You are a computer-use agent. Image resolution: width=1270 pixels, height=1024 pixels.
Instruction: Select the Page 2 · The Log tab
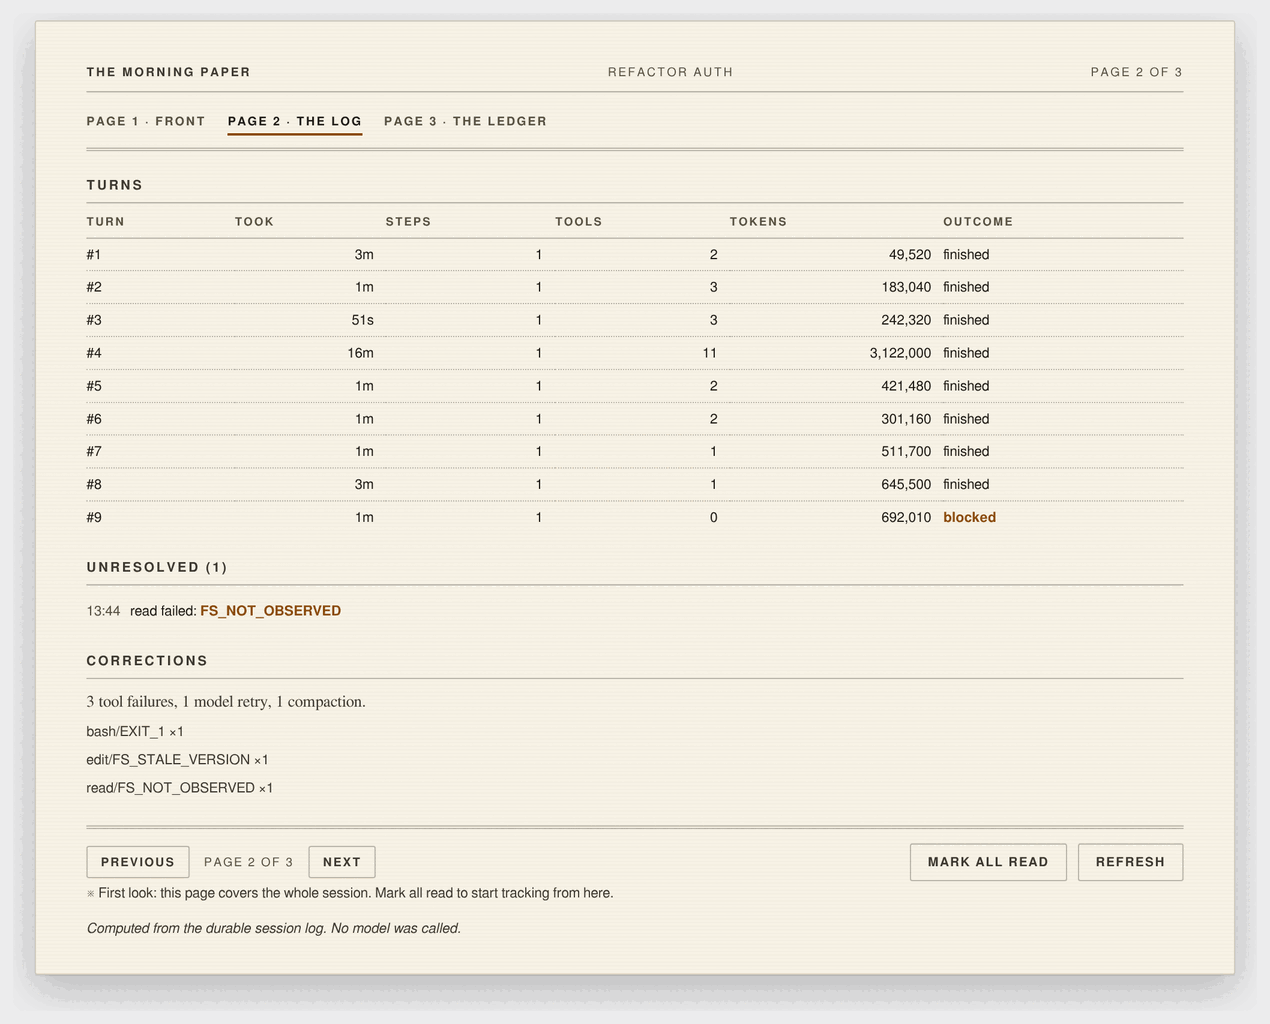[295, 121]
